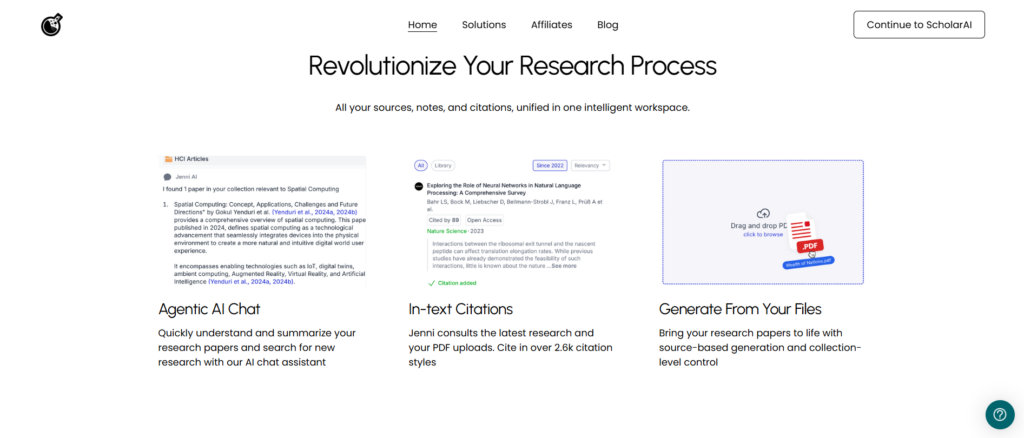Viewport: 1024px width, 438px height.
Task: Open the Relevancy sort dropdown
Action: [590, 166]
